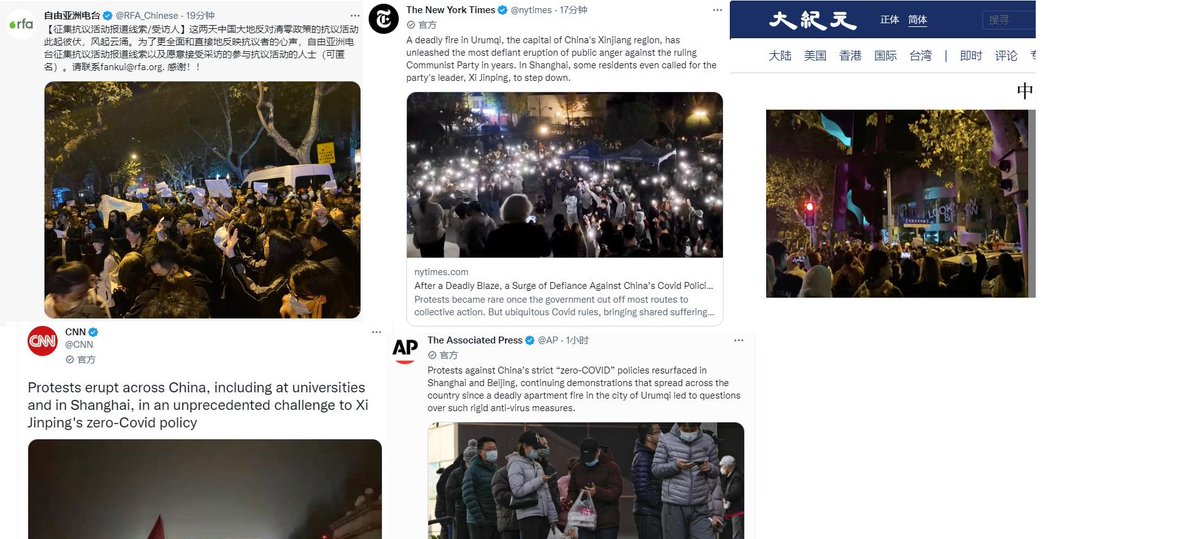Open the AP Associated Press avatar

point(405,349)
